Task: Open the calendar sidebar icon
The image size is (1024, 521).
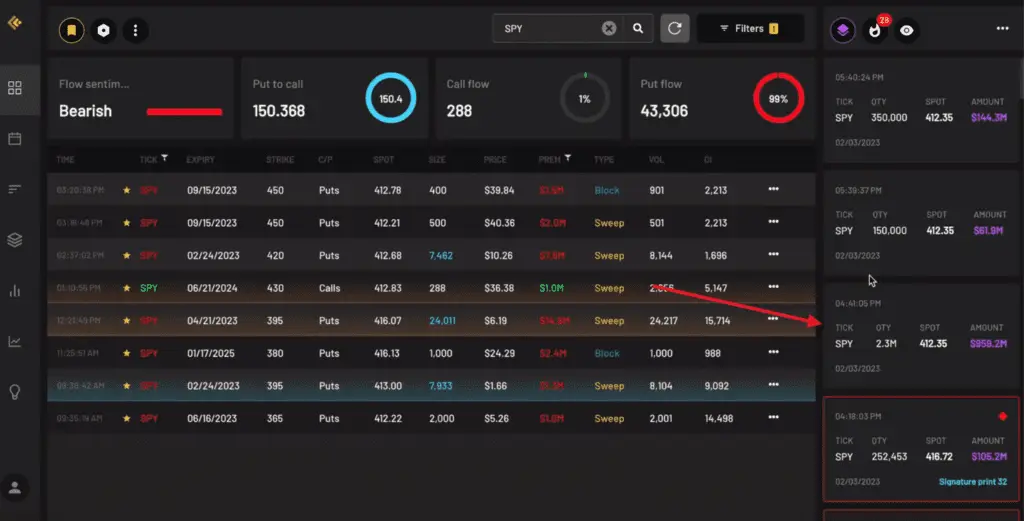Action: point(14,138)
